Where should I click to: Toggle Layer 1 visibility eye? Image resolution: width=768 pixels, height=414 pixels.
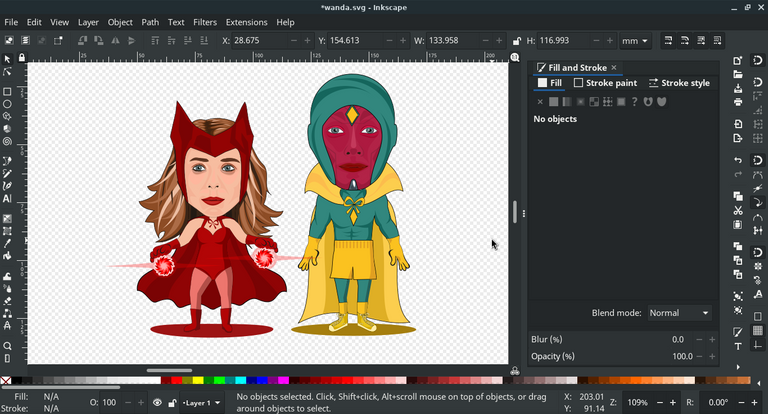[x=157, y=403]
